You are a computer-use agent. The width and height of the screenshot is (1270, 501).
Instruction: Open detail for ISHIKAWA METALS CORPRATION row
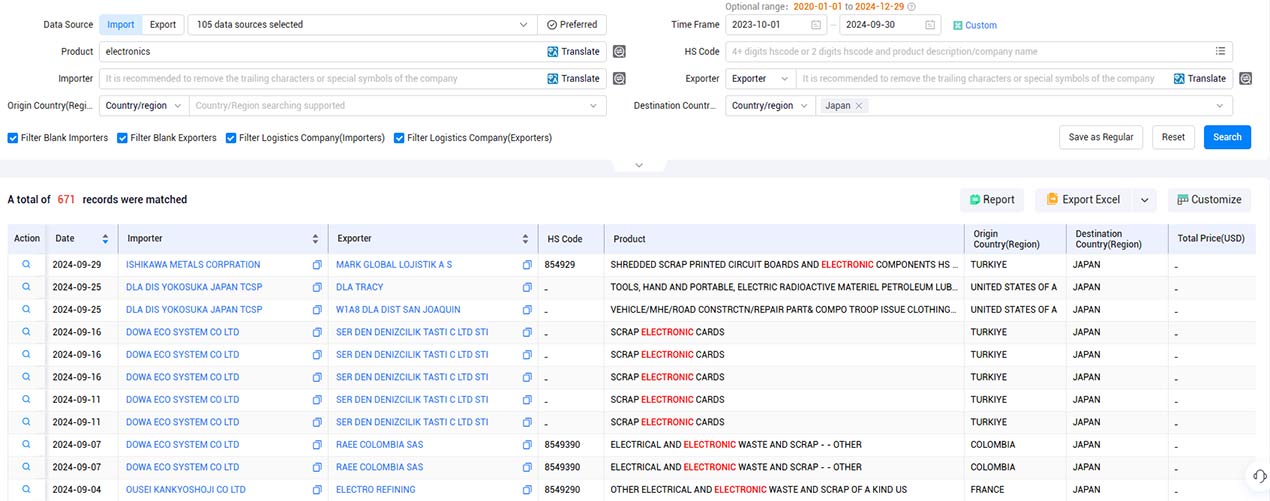click(x=26, y=265)
